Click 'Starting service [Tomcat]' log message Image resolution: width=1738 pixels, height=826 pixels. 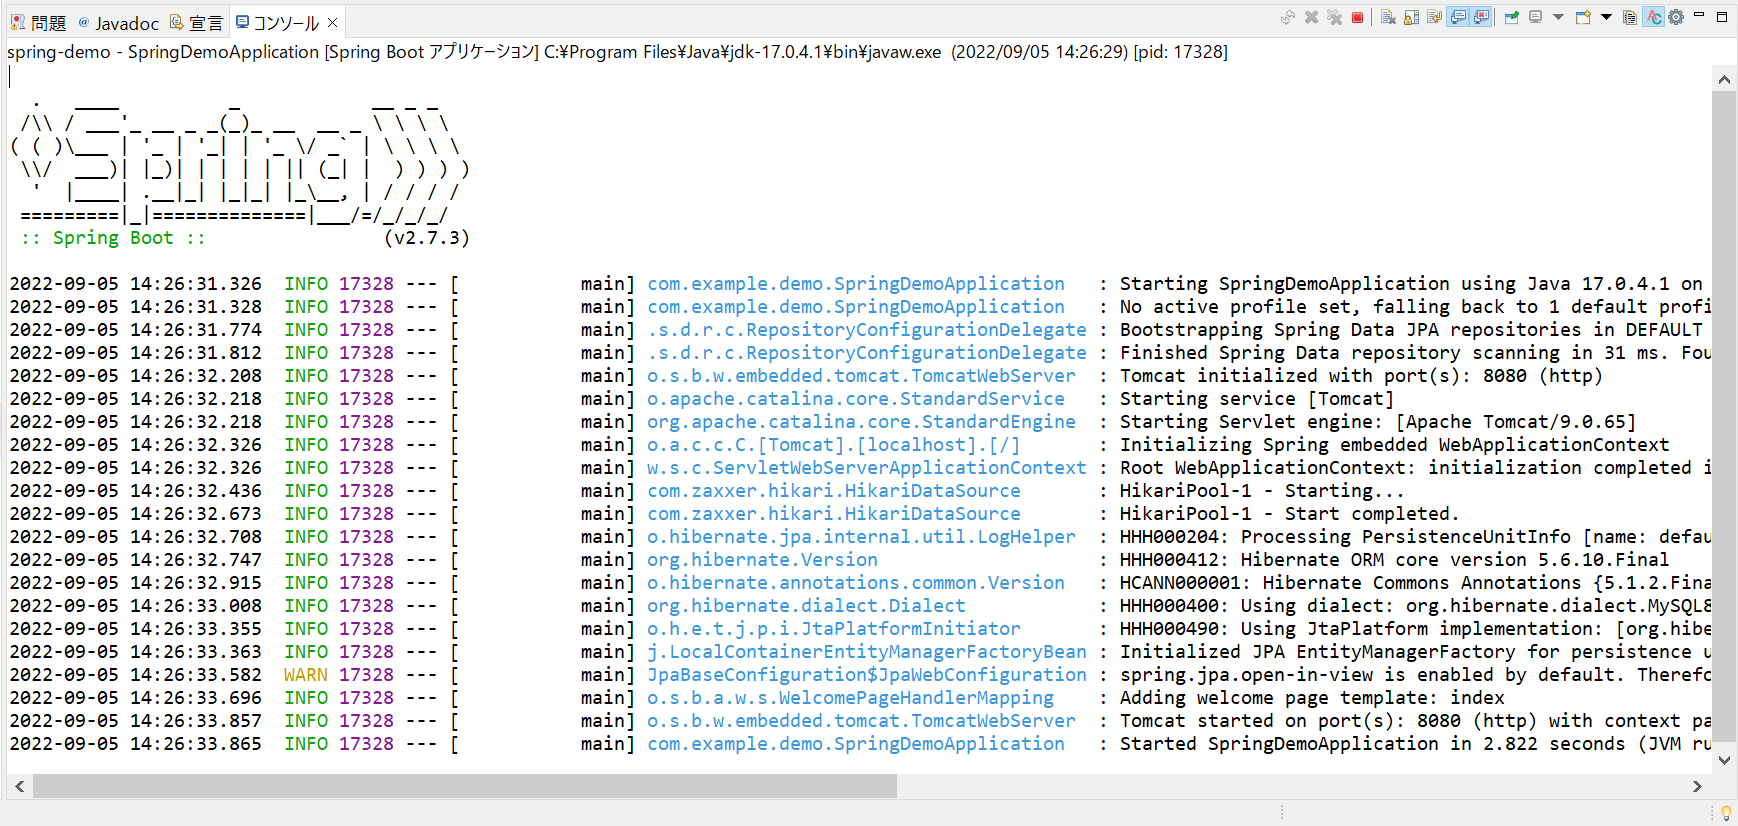click(1256, 399)
